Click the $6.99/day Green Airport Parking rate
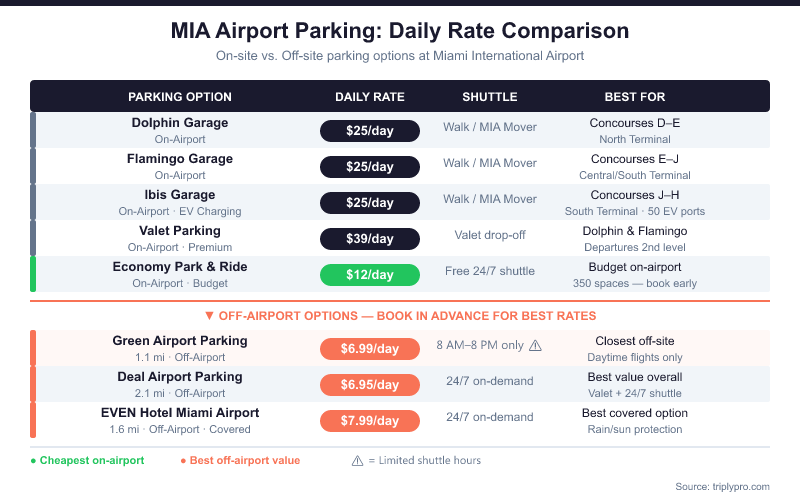800x500 pixels. point(370,349)
